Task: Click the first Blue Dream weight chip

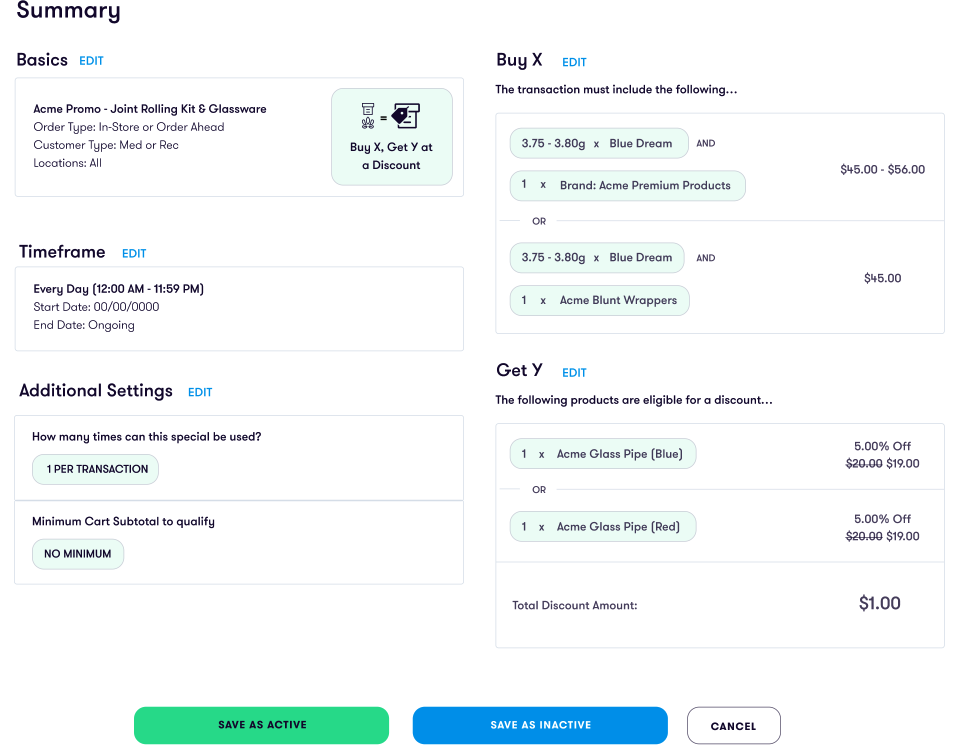Action: click(598, 143)
